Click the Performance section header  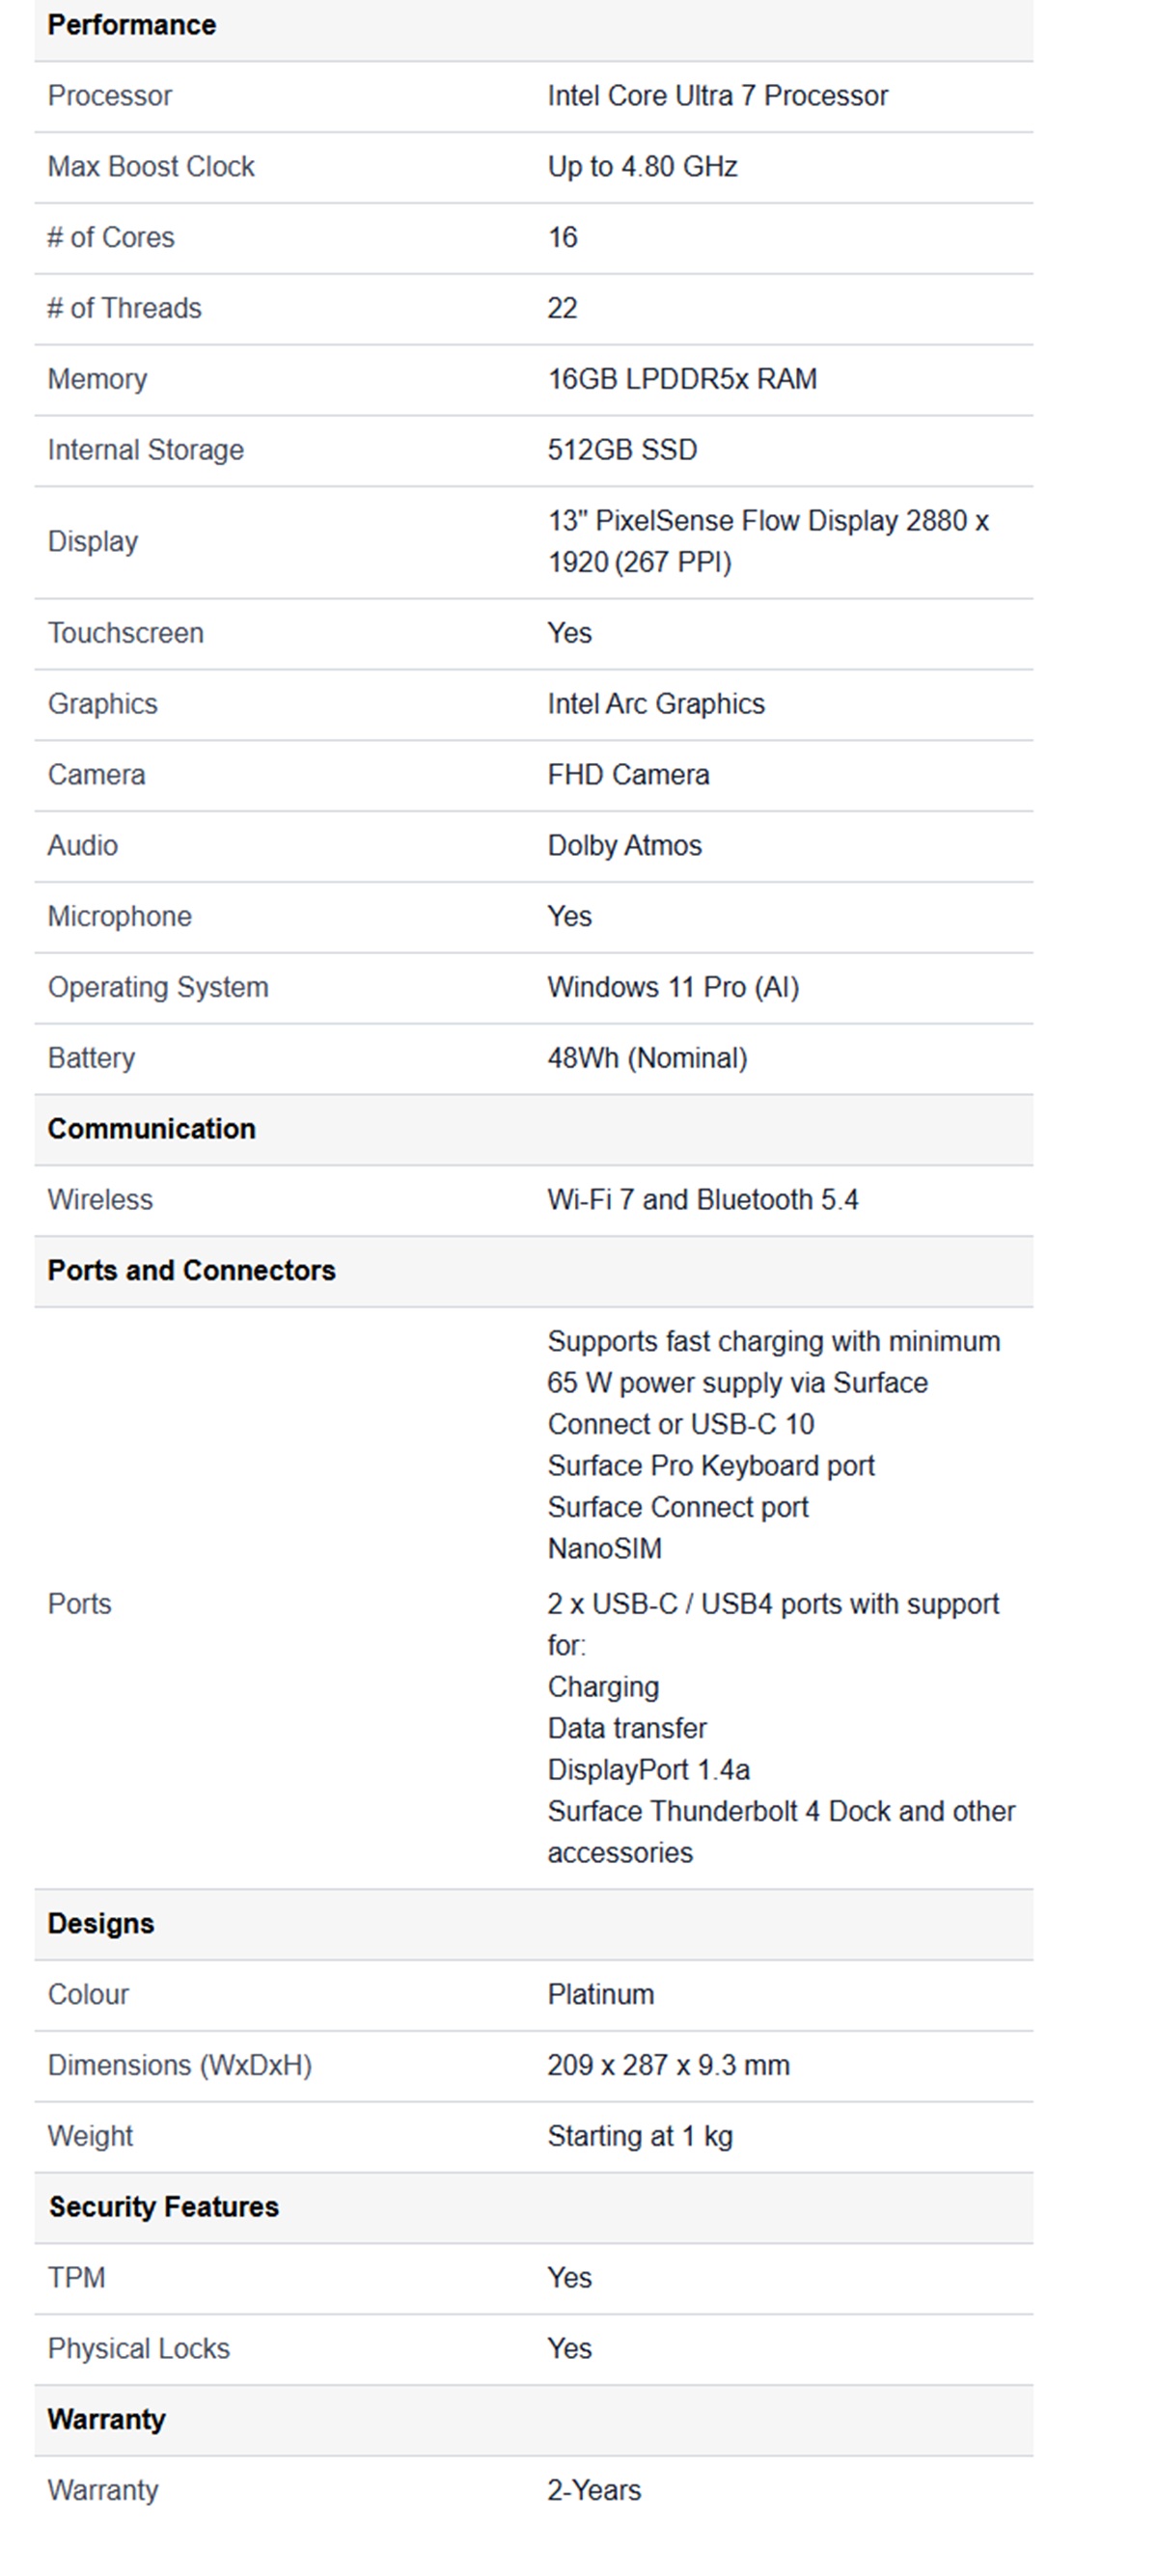[131, 25]
